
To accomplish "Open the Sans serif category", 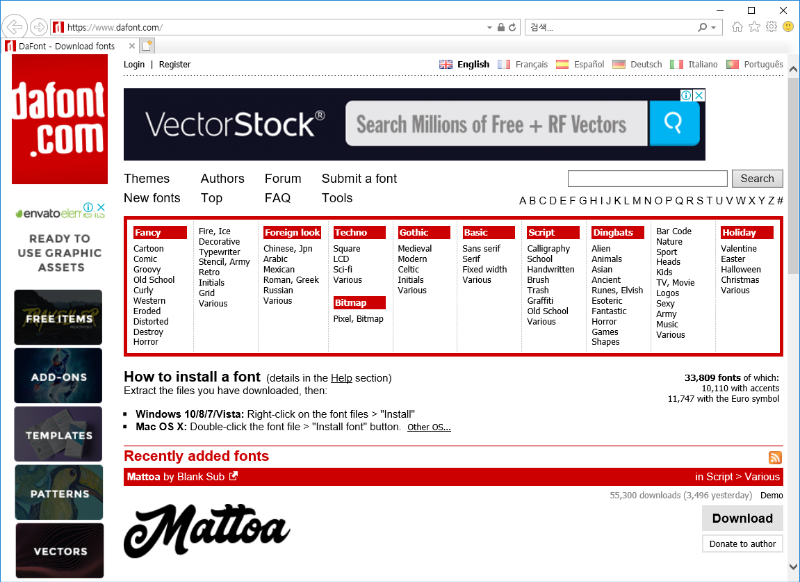I will click(481, 248).
